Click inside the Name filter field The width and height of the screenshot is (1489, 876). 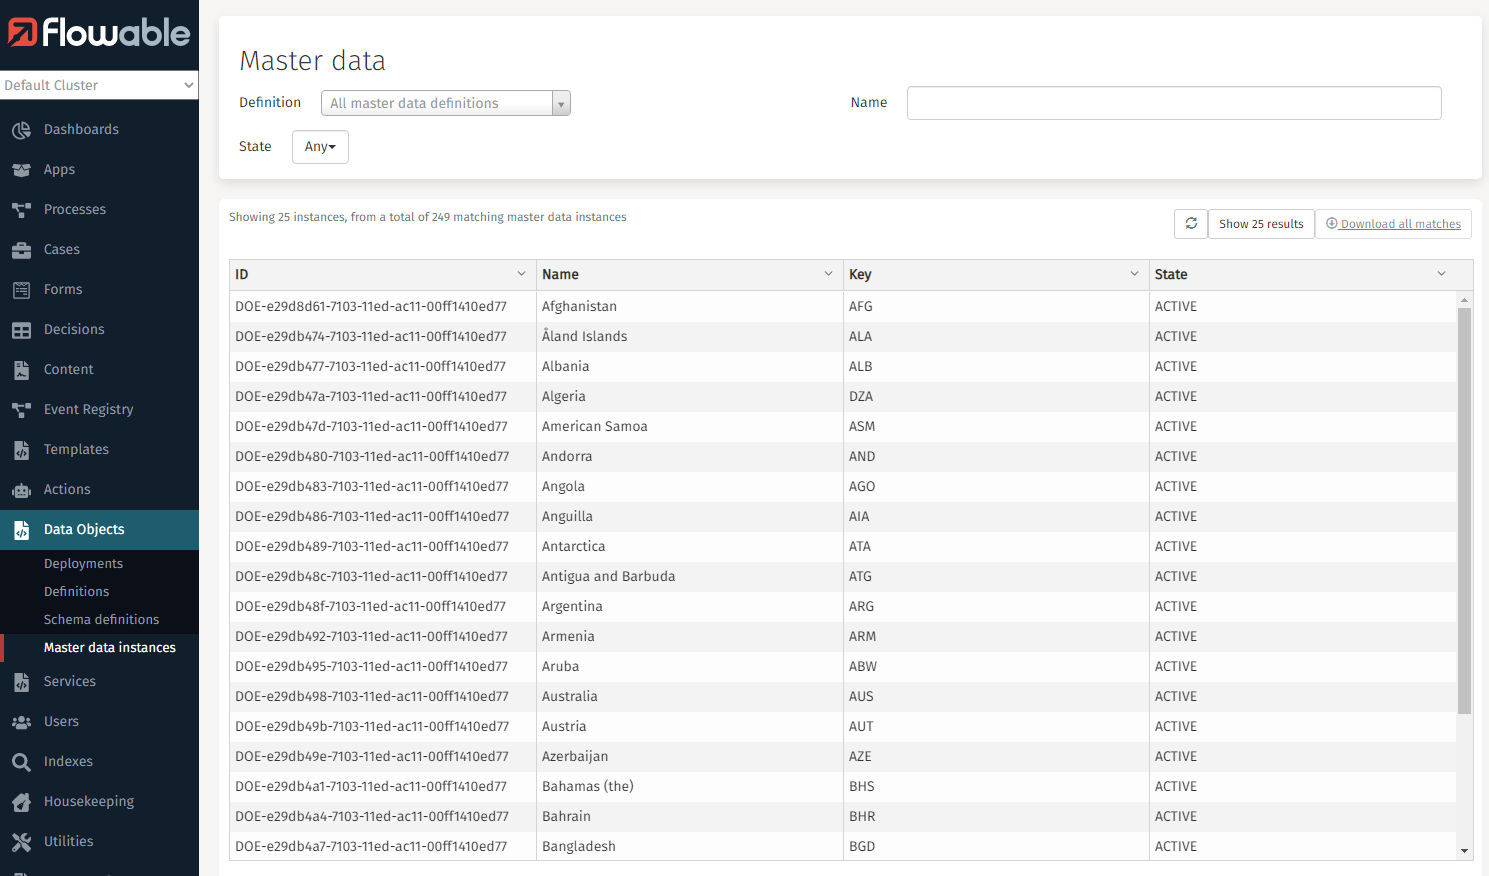[1174, 102]
